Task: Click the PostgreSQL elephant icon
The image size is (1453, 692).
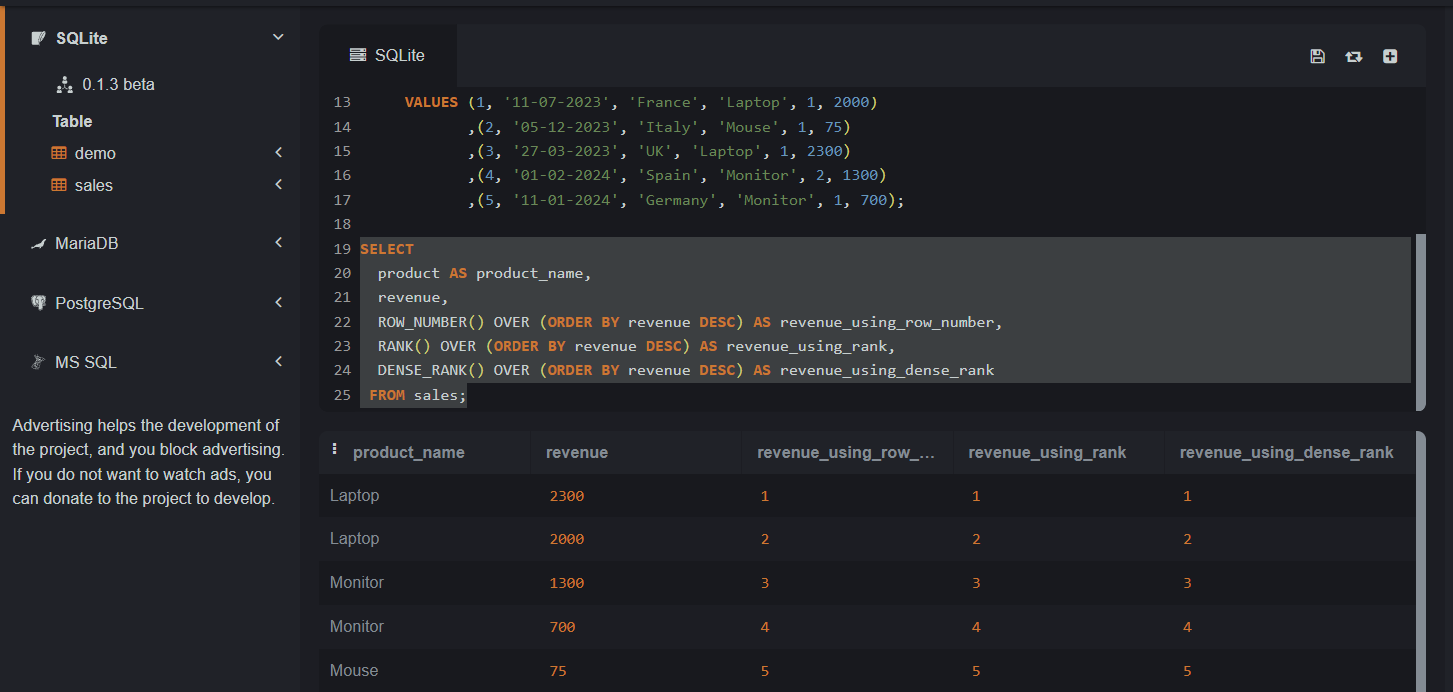Action: [38, 303]
